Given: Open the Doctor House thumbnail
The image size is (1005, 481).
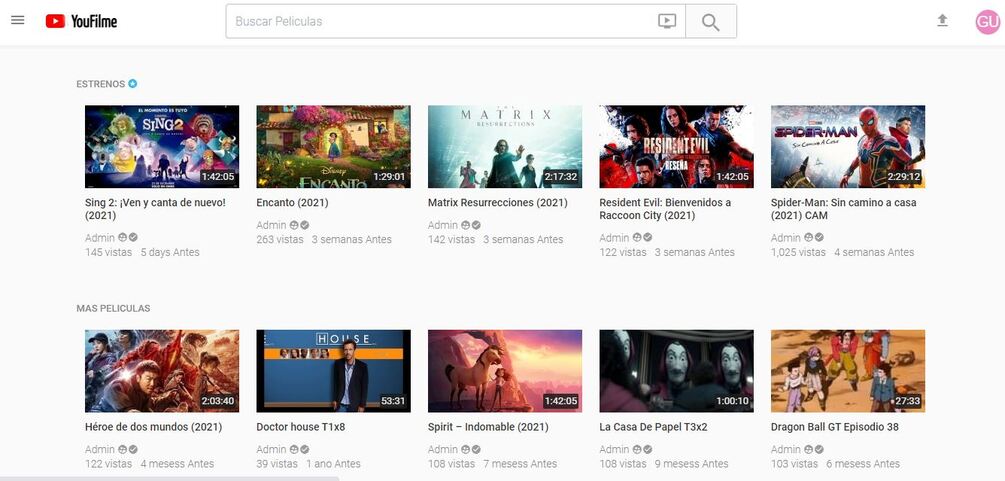Looking at the screenshot, I should tap(333, 371).
